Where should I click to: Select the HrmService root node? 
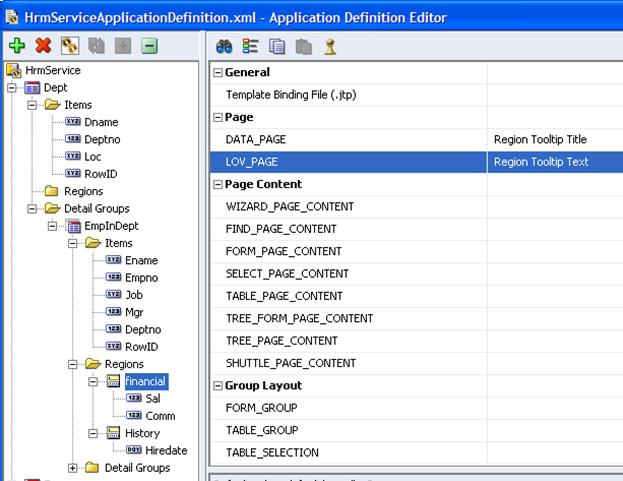(x=52, y=71)
